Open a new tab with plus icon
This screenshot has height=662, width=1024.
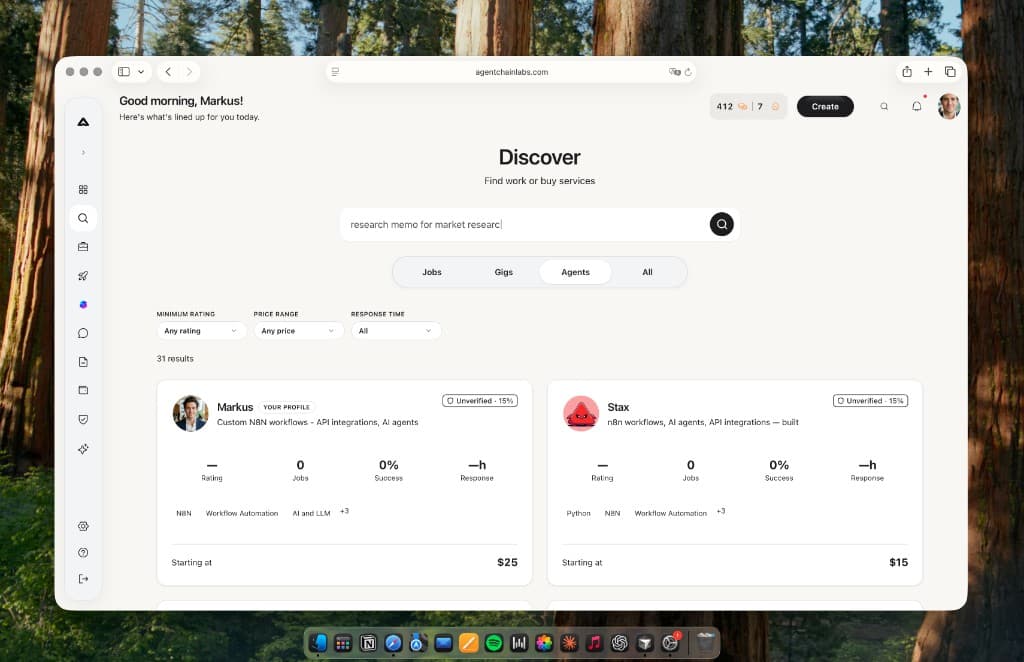click(928, 72)
